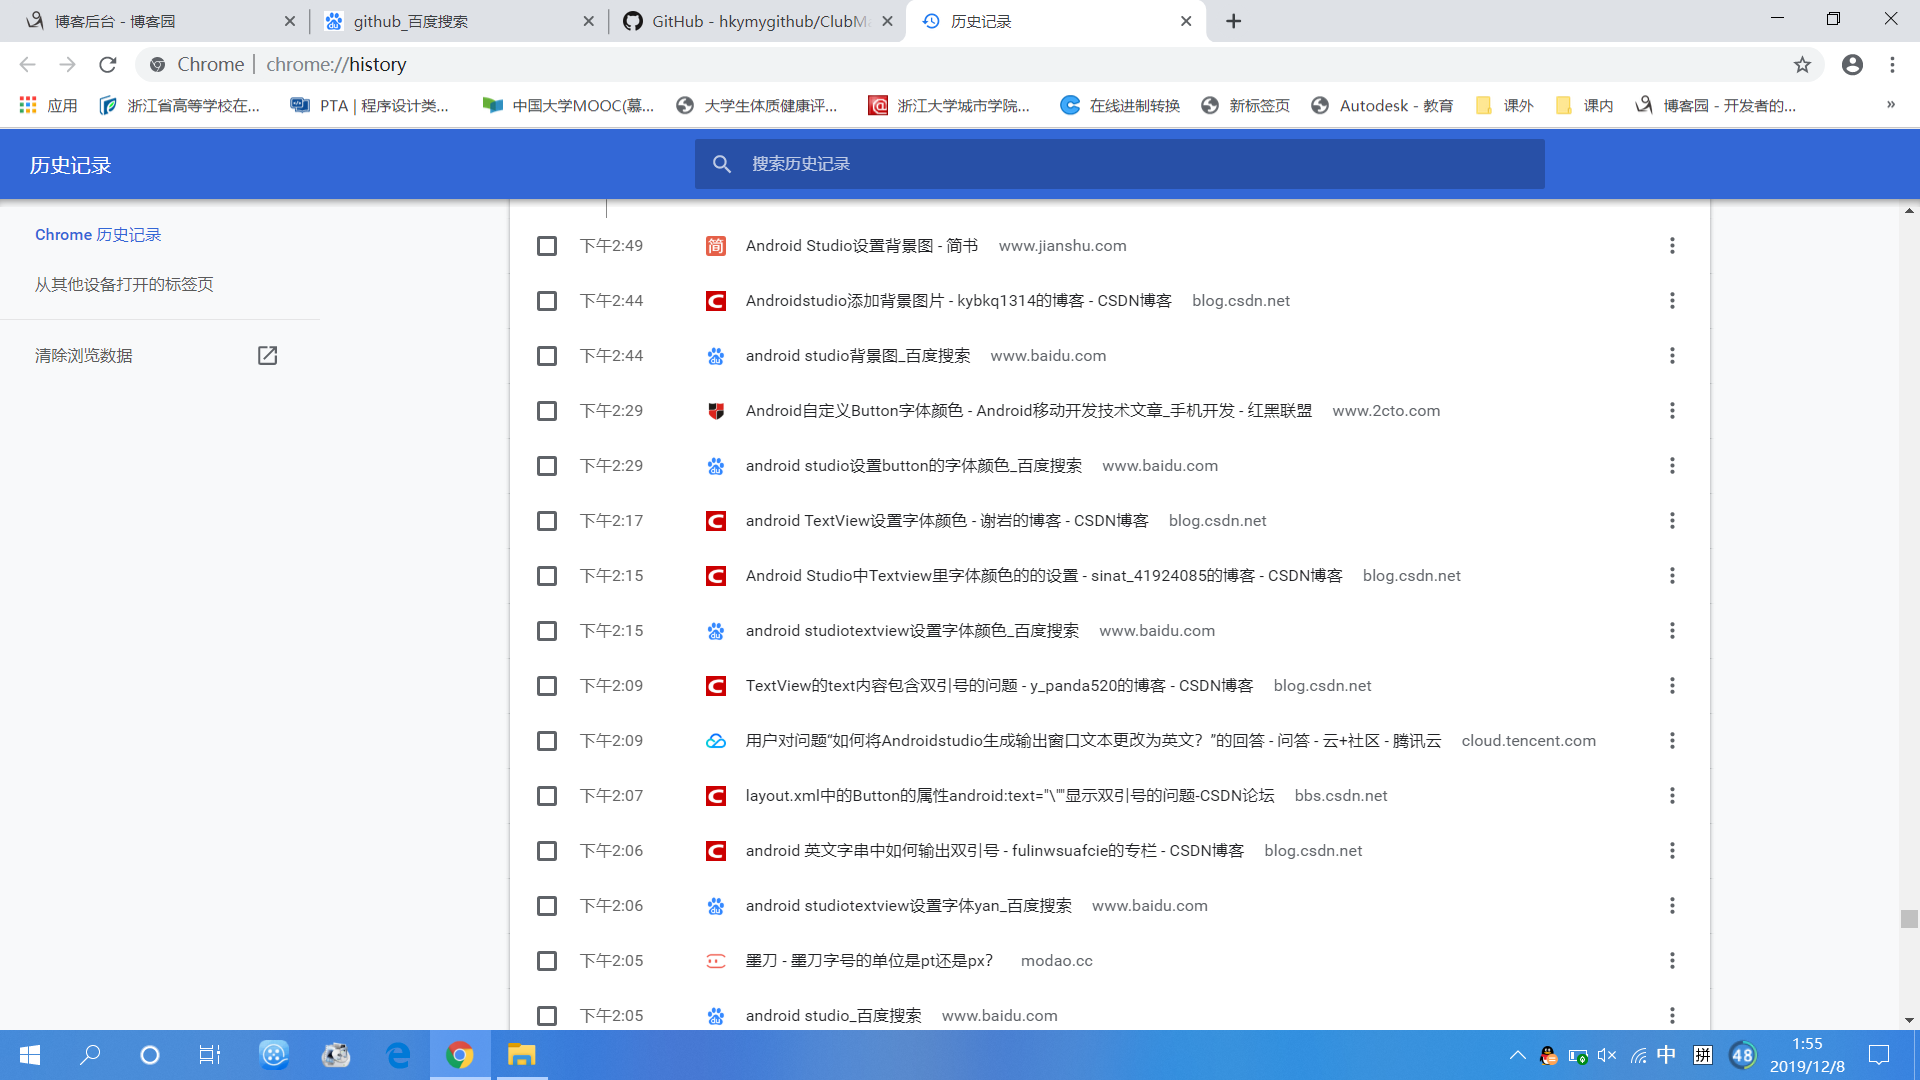Open File Explorer from taskbar
Viewport: 1920px width, 1080px height.
coord(521,1055)
